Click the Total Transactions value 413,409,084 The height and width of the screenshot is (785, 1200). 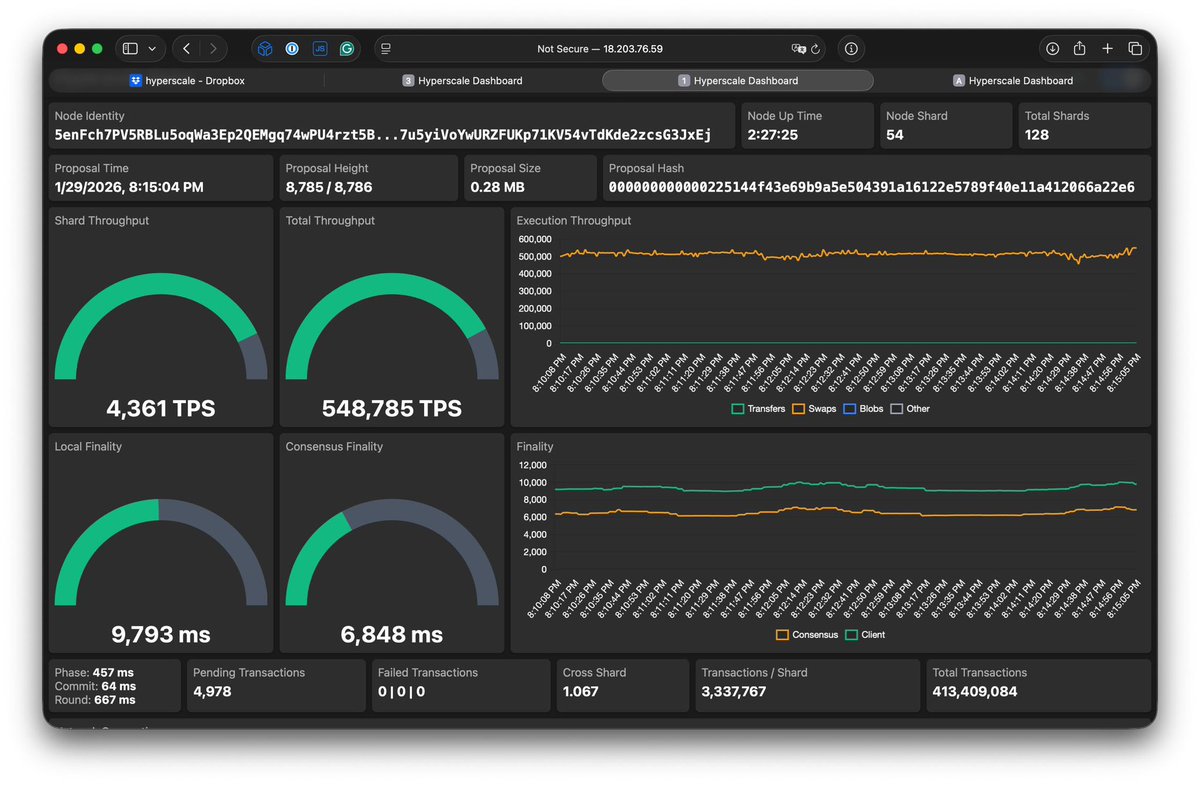(975, 691)
